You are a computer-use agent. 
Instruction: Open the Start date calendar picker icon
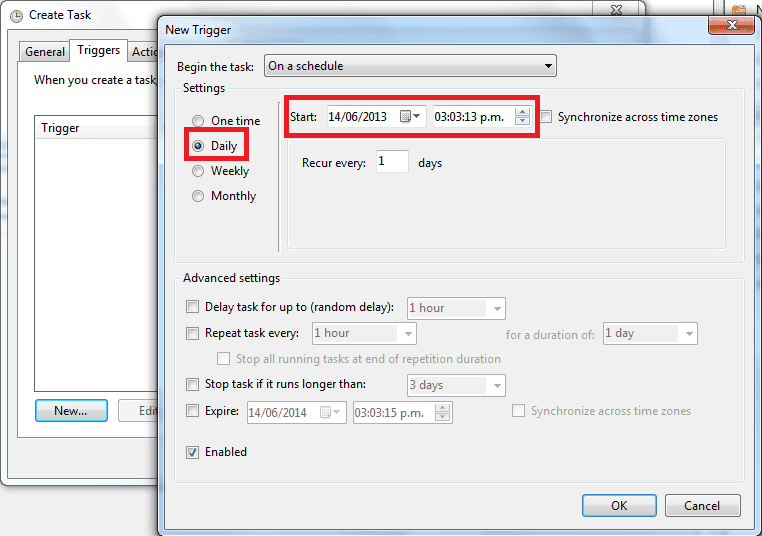point(410,116)
